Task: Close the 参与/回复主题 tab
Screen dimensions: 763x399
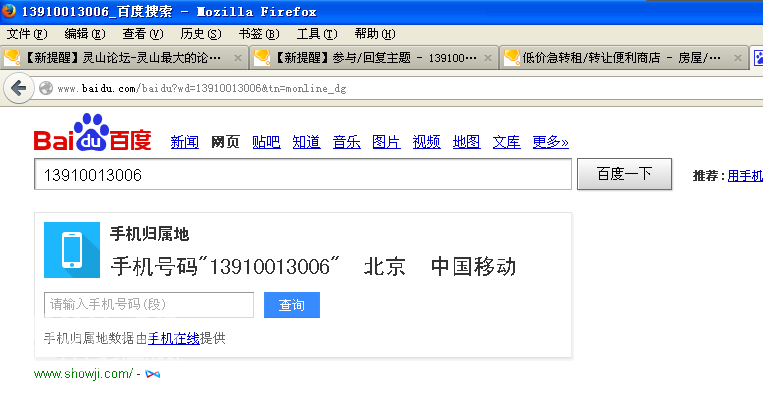Action: [x=488, y=58]
